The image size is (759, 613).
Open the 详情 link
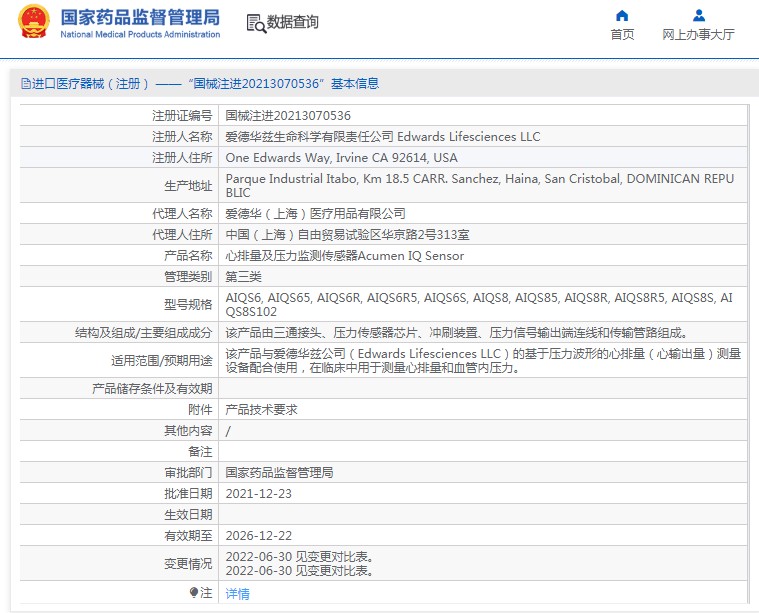click(x=237, y=594)
